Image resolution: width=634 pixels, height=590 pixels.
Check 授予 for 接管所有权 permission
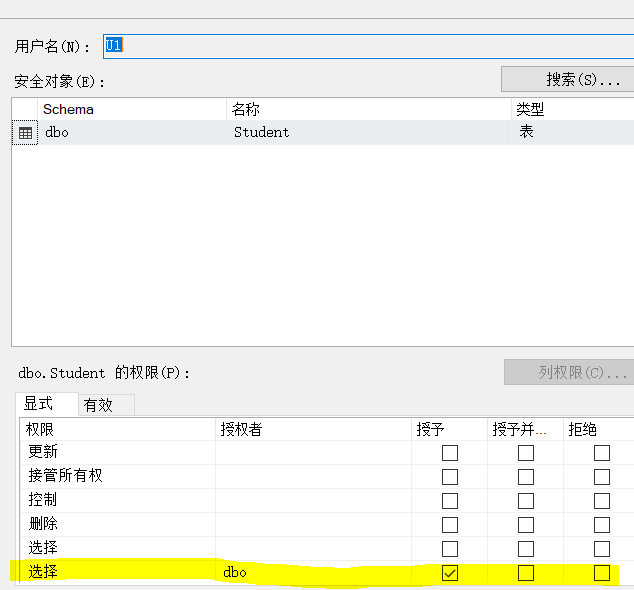450,477
